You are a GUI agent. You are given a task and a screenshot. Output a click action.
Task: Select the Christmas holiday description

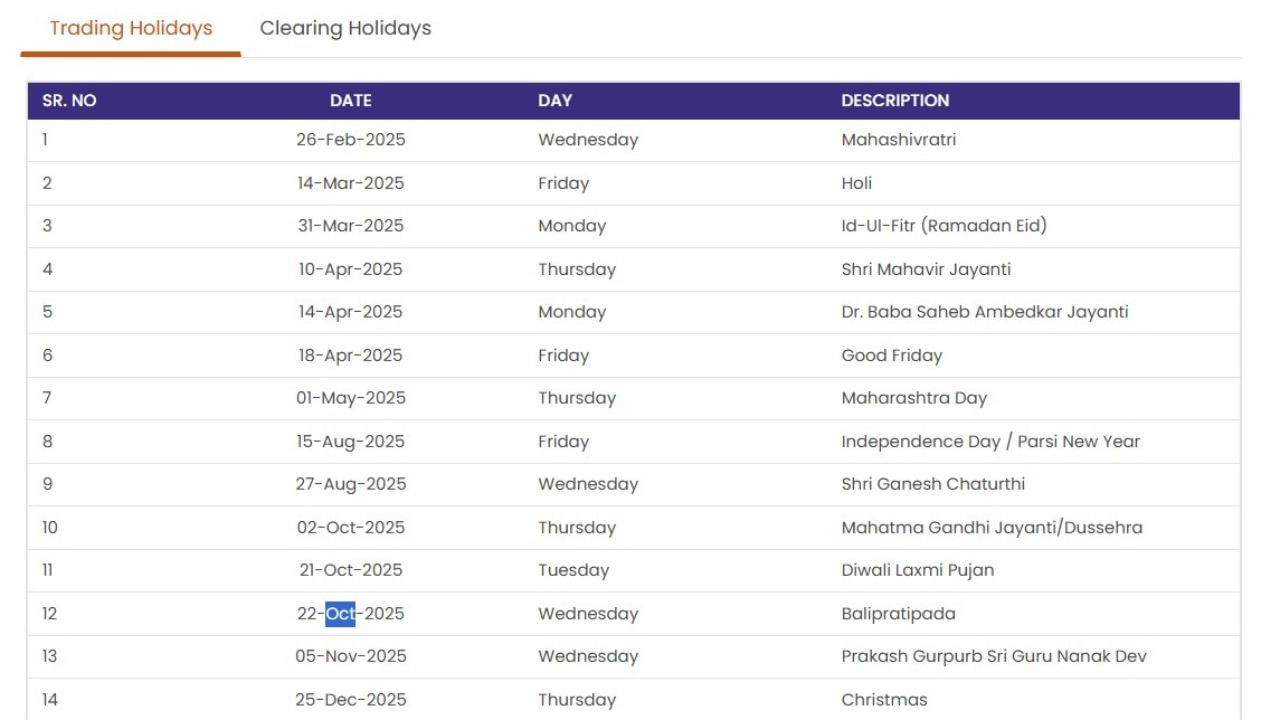point(884,699)
